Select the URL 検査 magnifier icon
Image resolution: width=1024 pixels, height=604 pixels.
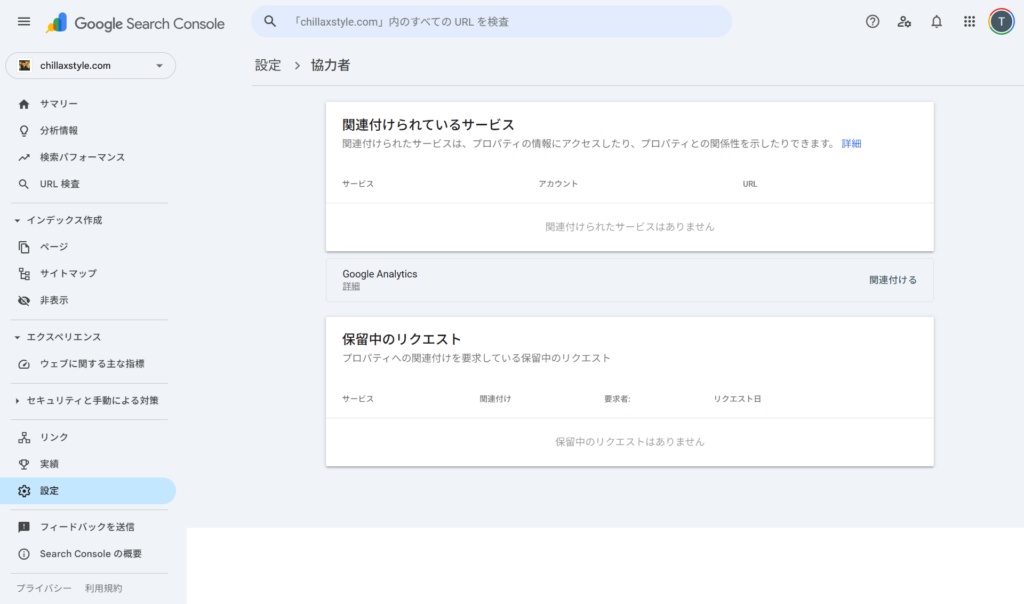coord(24,183)
